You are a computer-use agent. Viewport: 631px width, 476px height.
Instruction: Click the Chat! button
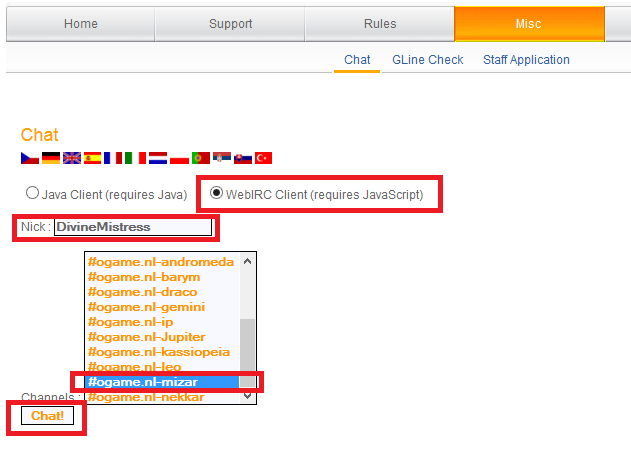[47, 416]
